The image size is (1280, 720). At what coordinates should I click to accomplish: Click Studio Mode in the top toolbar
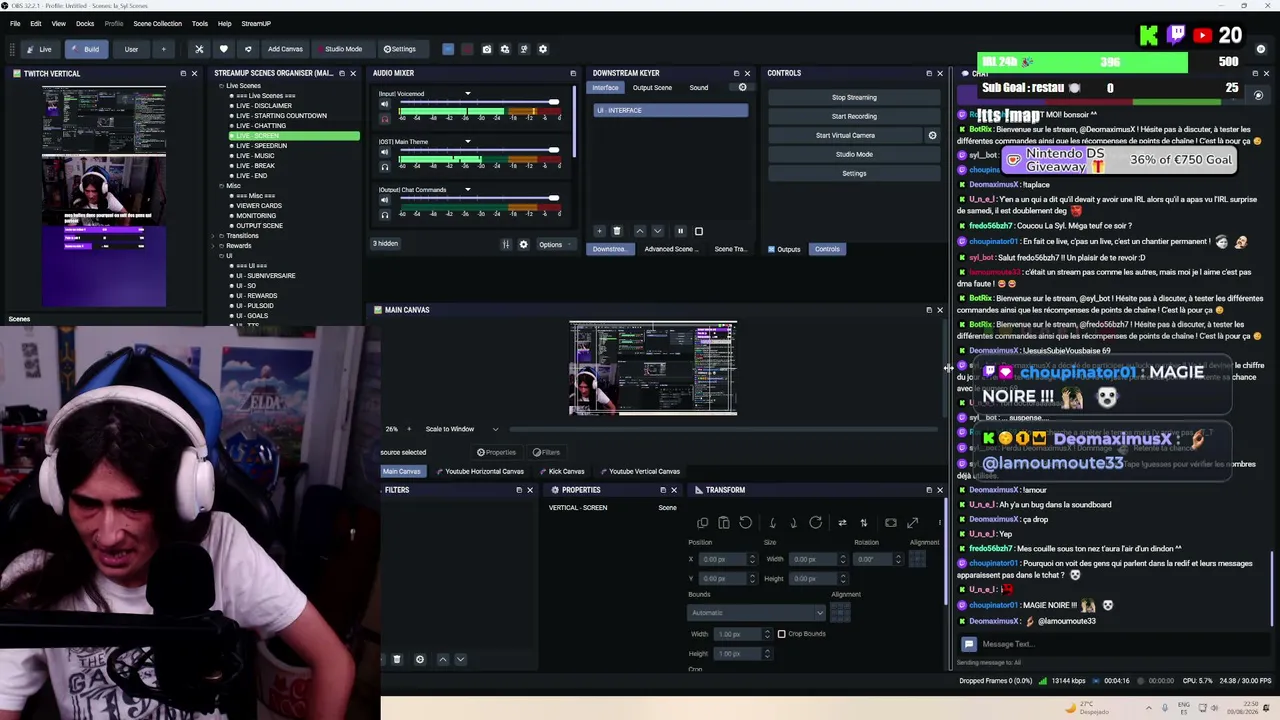pyautogui.click(x=343, y=49)
